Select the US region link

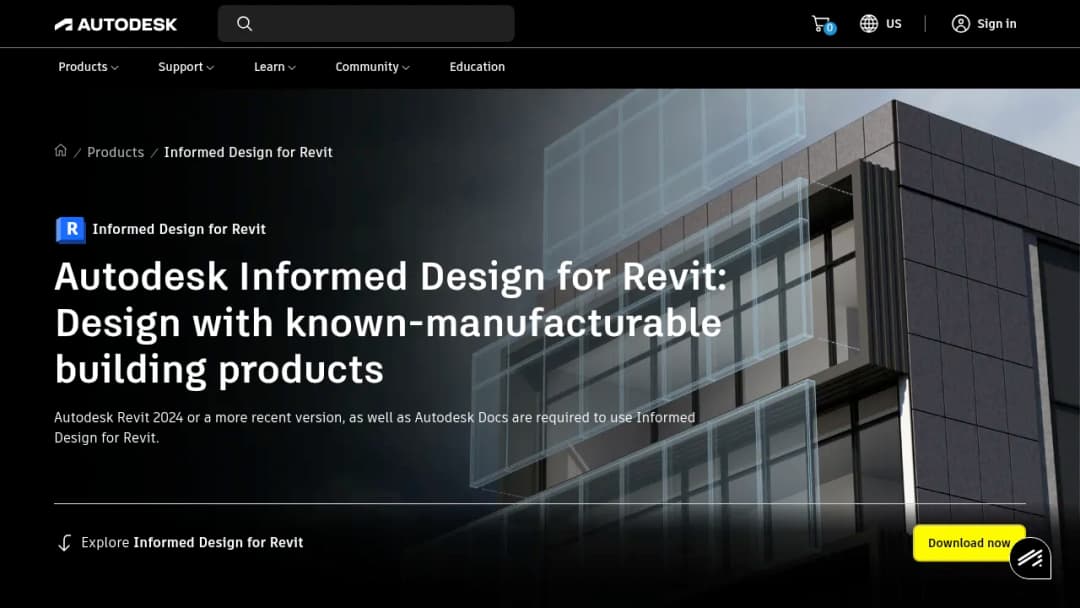[x=893, y=23]
